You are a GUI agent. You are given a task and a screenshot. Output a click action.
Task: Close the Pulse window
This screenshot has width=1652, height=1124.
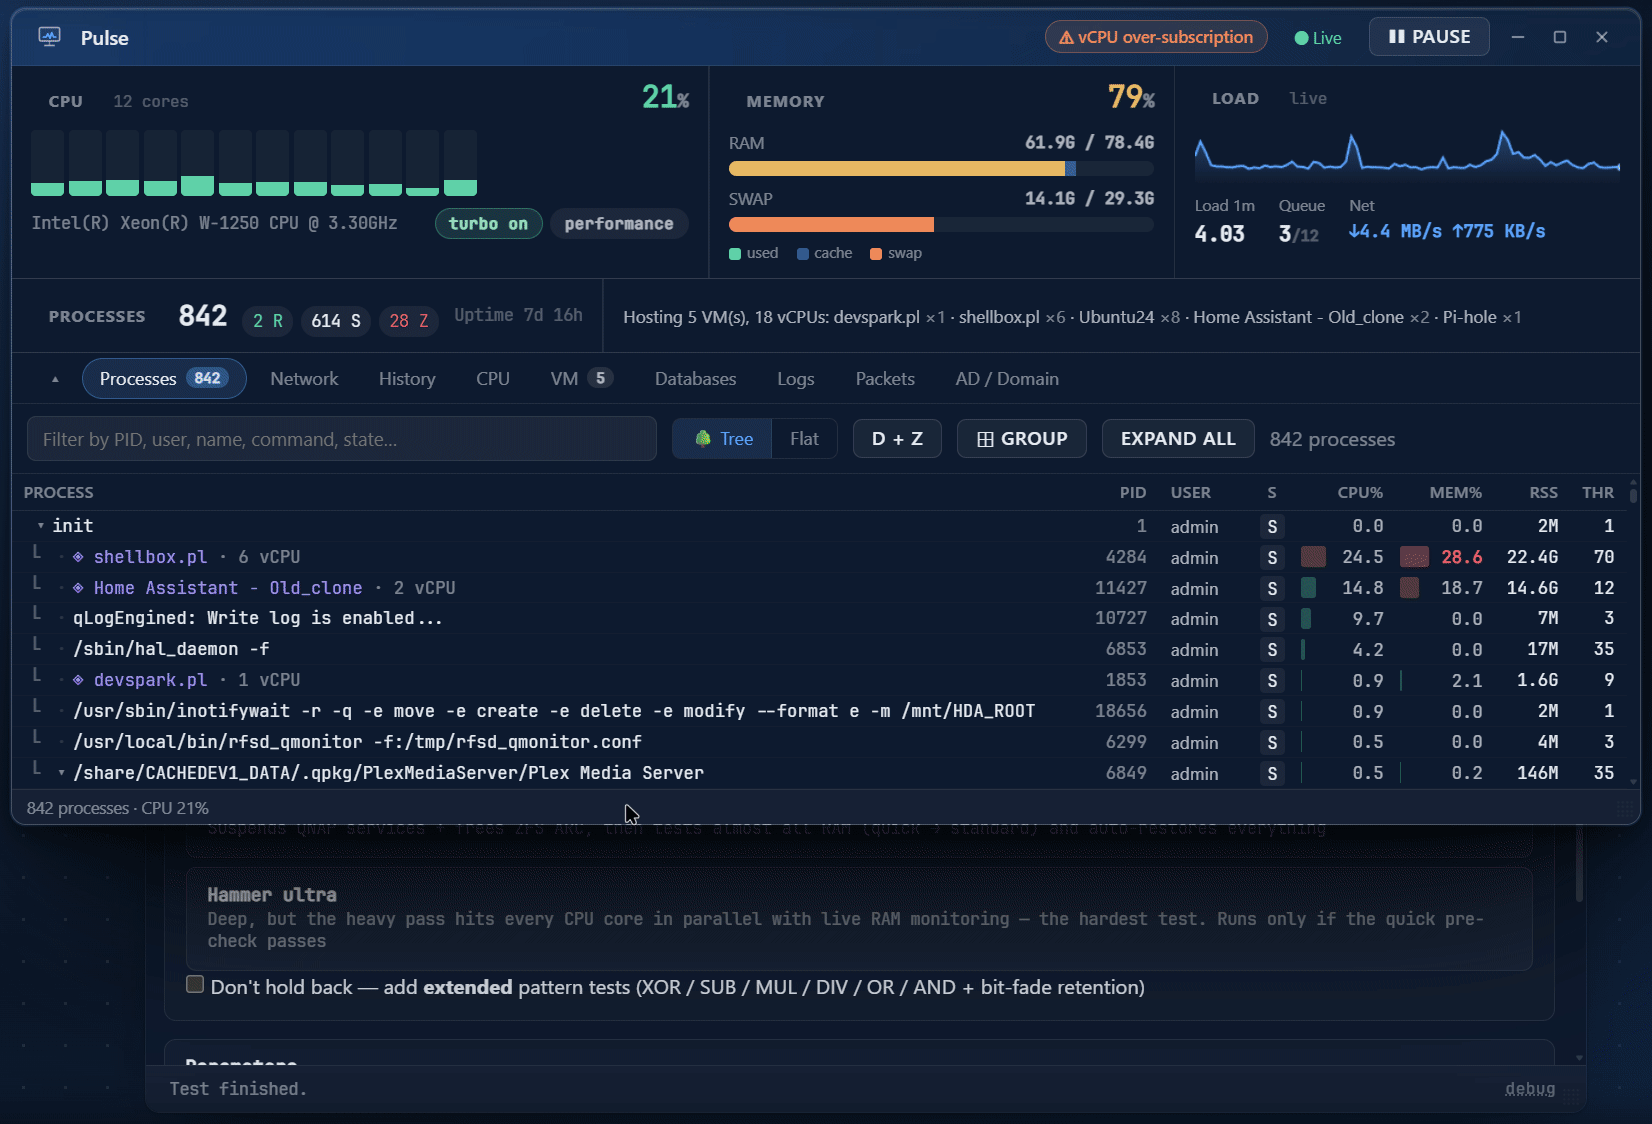tap(1602, 37)
